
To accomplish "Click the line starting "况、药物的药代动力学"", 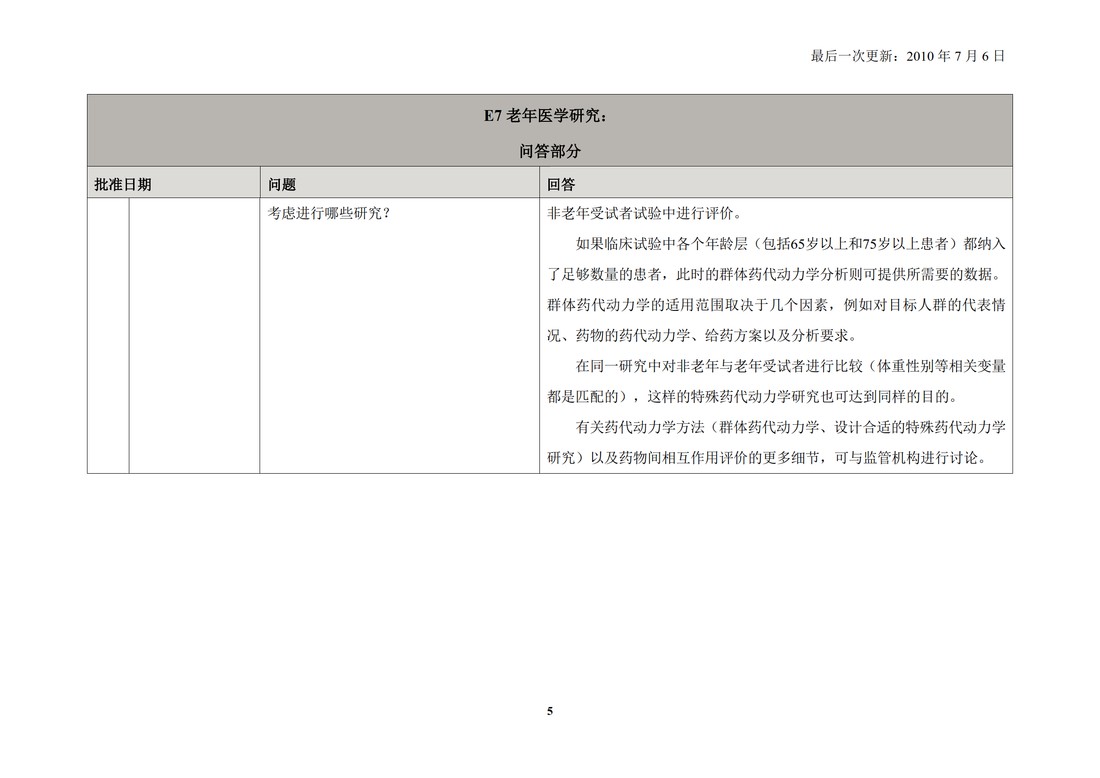I will pos(703,335).
